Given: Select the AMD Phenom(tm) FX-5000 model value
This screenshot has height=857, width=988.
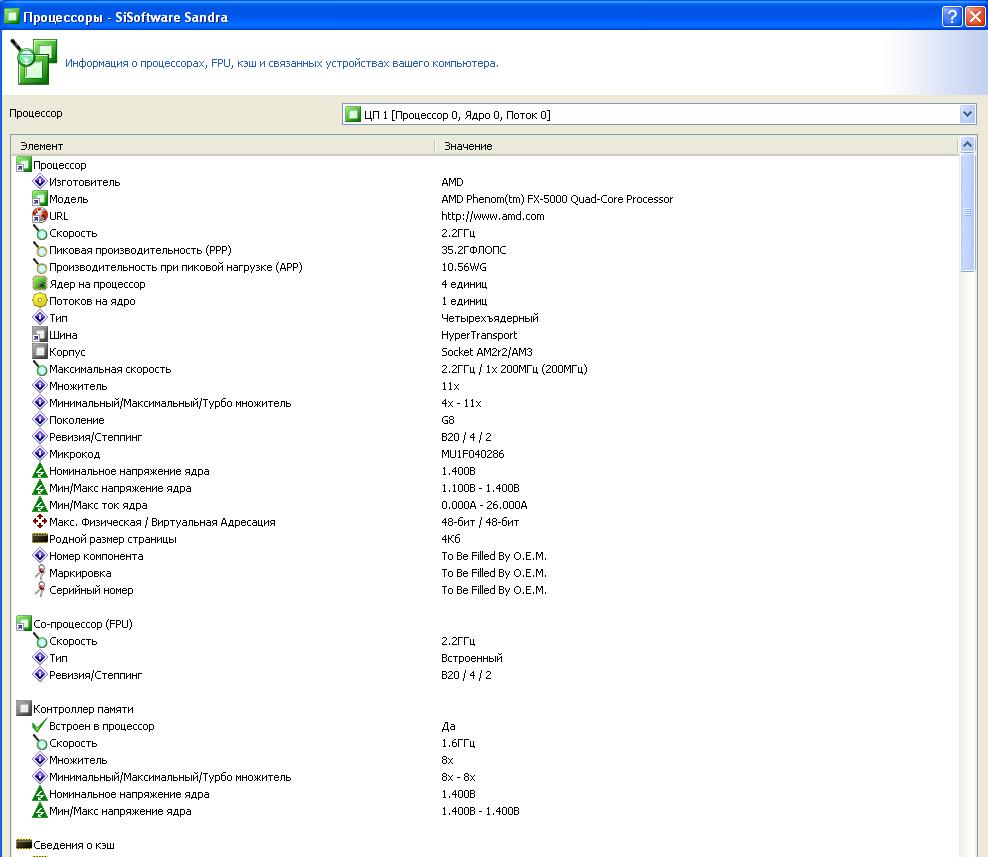Looking at the screenshot, I should click(557, 199).
